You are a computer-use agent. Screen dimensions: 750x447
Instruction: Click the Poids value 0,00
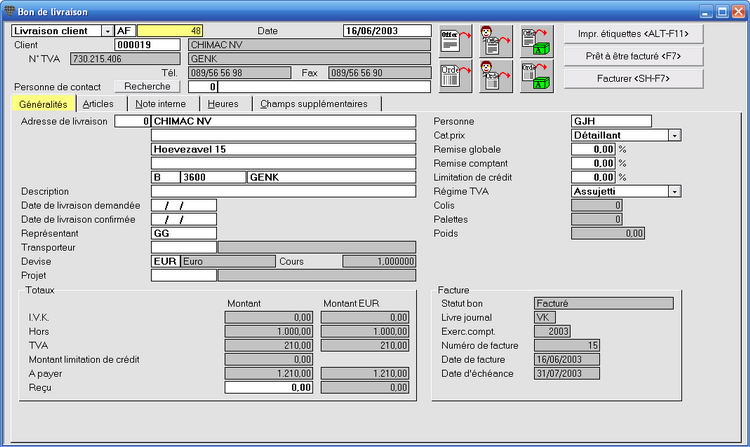pyautogui.click(x=608, y=233)
